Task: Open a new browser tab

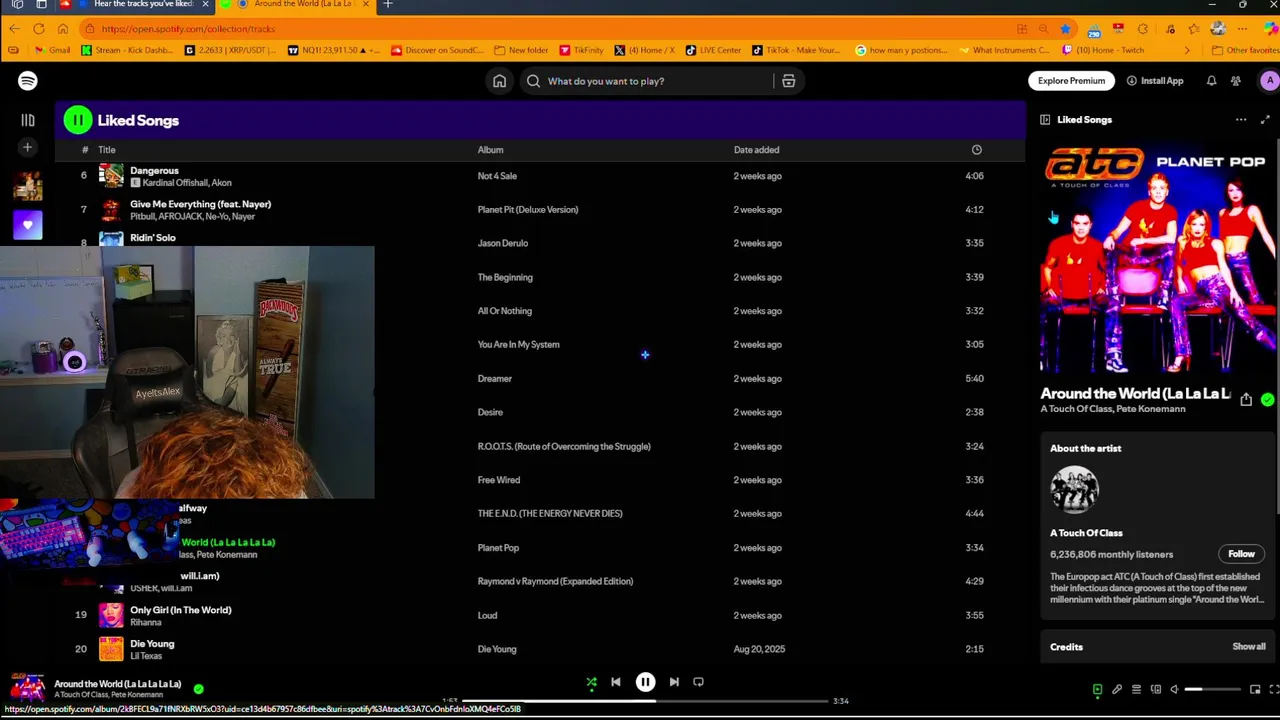Action: [388, 4]
